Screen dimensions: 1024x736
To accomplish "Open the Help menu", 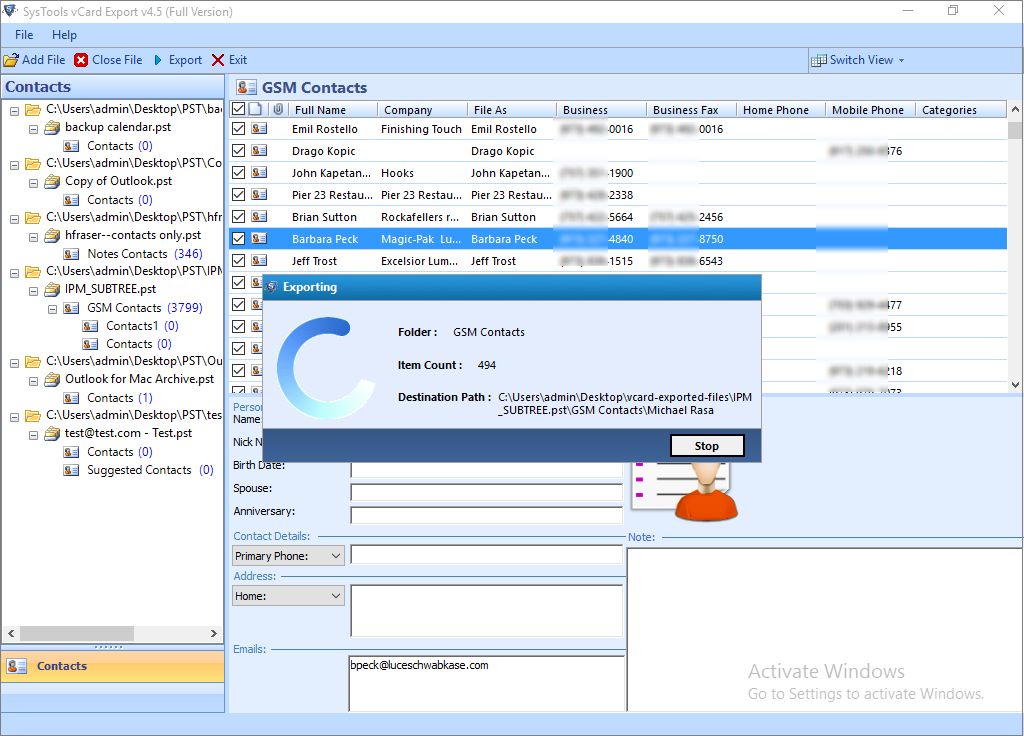I will point(64,35).
